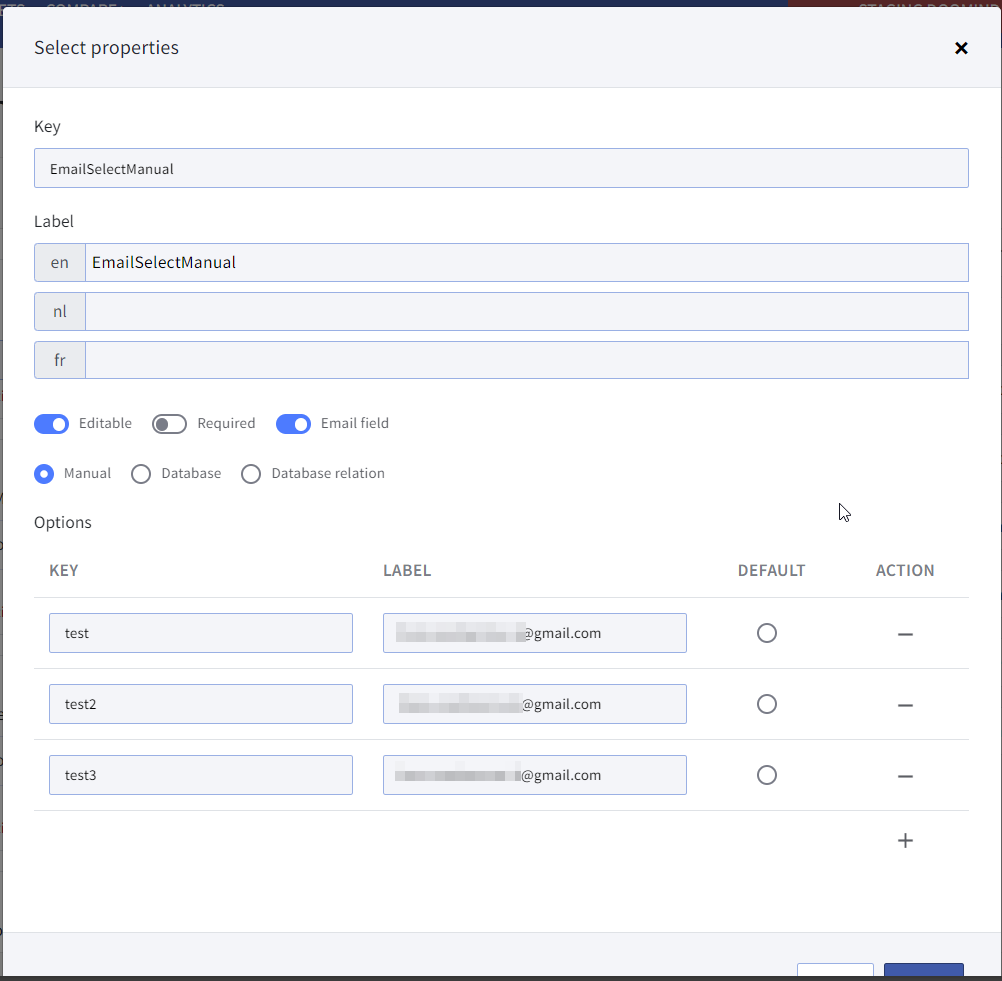Image resolution: width=1002 pixels, height=981 pixels.
Task: Disable the Email field switch
Action: click(x=293, y=424)
